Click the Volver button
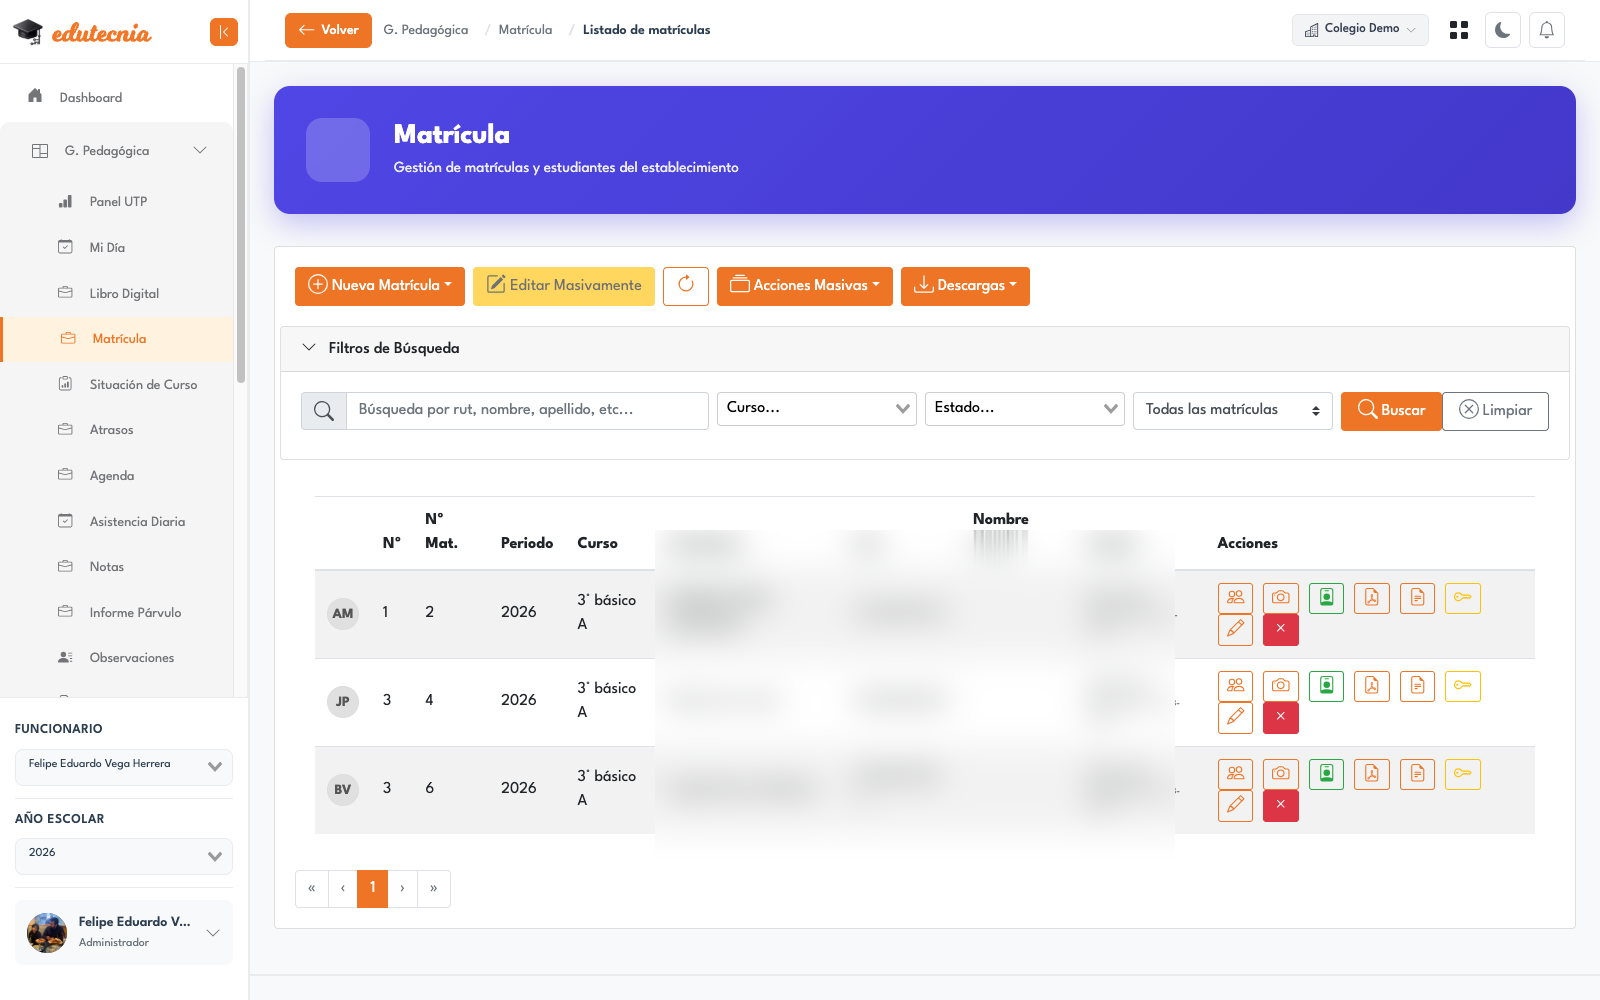This screenshot has width=1600, height=1000. [x=328, y=30]
